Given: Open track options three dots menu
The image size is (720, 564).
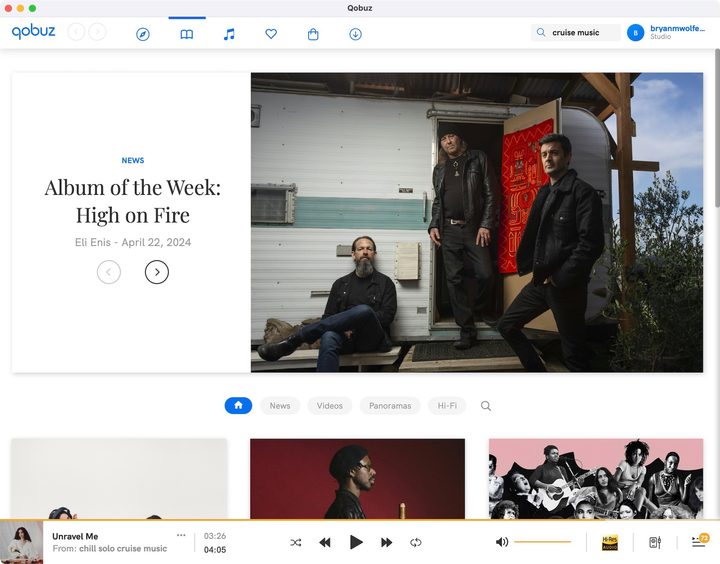Looking at the screenshot, I should coord(181,535).
